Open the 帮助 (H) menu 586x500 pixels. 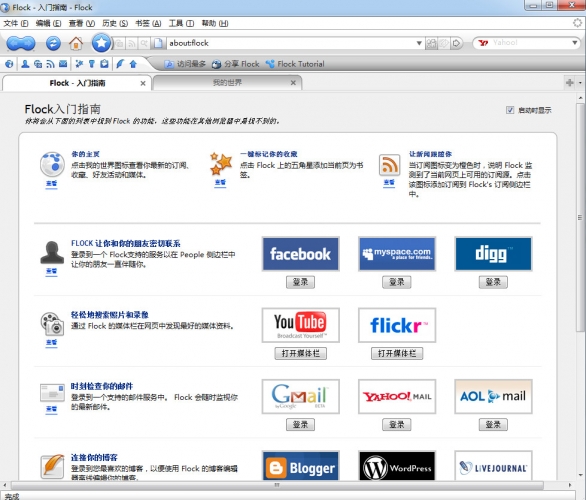[x=215, y=23]
